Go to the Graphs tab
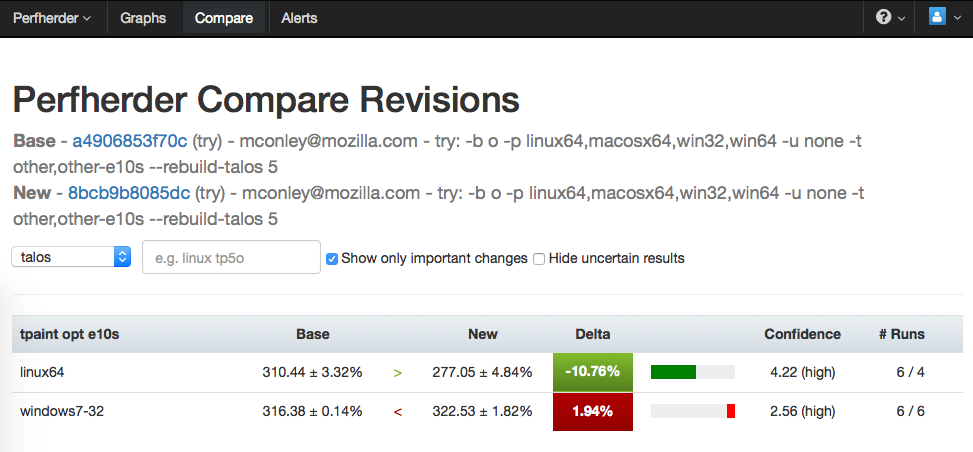 (143, 18)
